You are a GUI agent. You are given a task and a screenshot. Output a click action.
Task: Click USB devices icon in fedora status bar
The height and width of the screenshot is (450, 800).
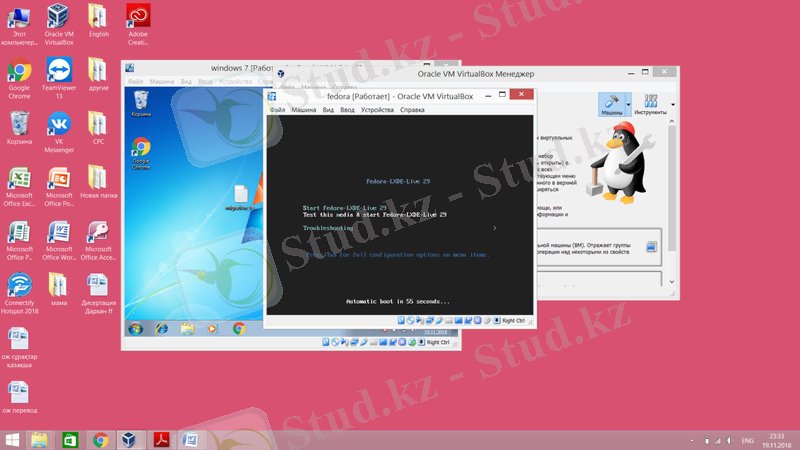coord(439,320)
